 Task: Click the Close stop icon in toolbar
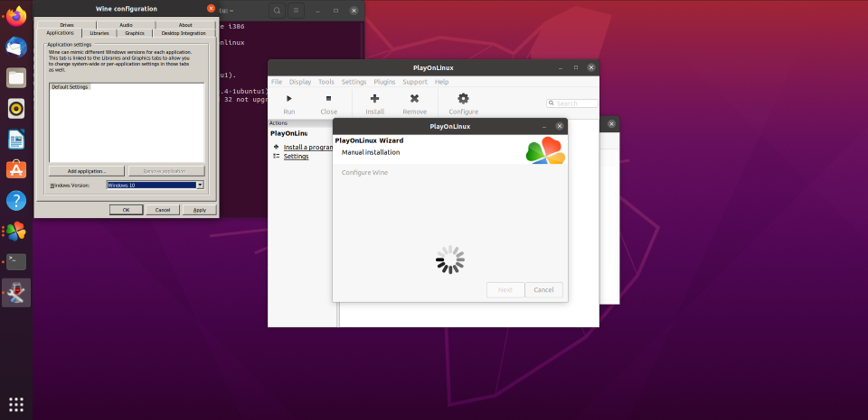328,99
